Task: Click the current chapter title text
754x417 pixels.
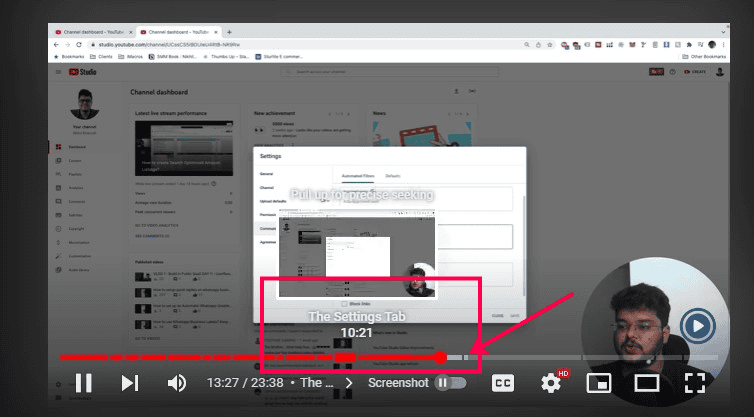Action: pos(316,383)
